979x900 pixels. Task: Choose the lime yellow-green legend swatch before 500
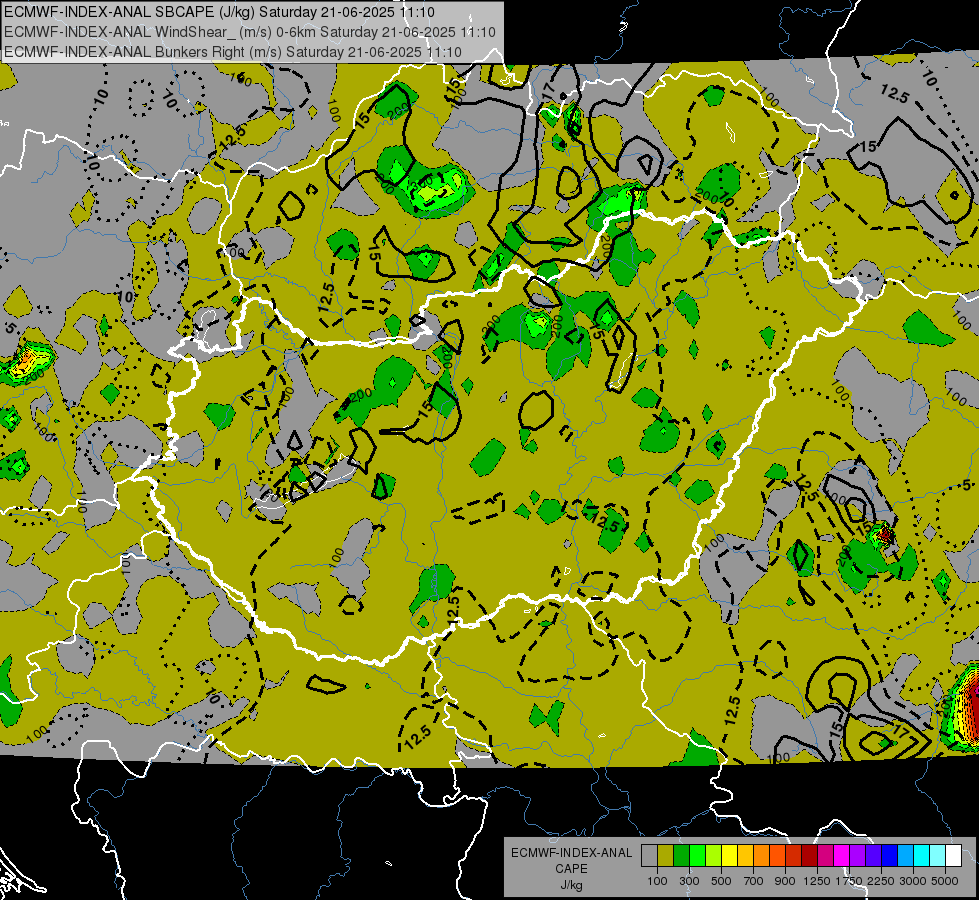point(713,855)
